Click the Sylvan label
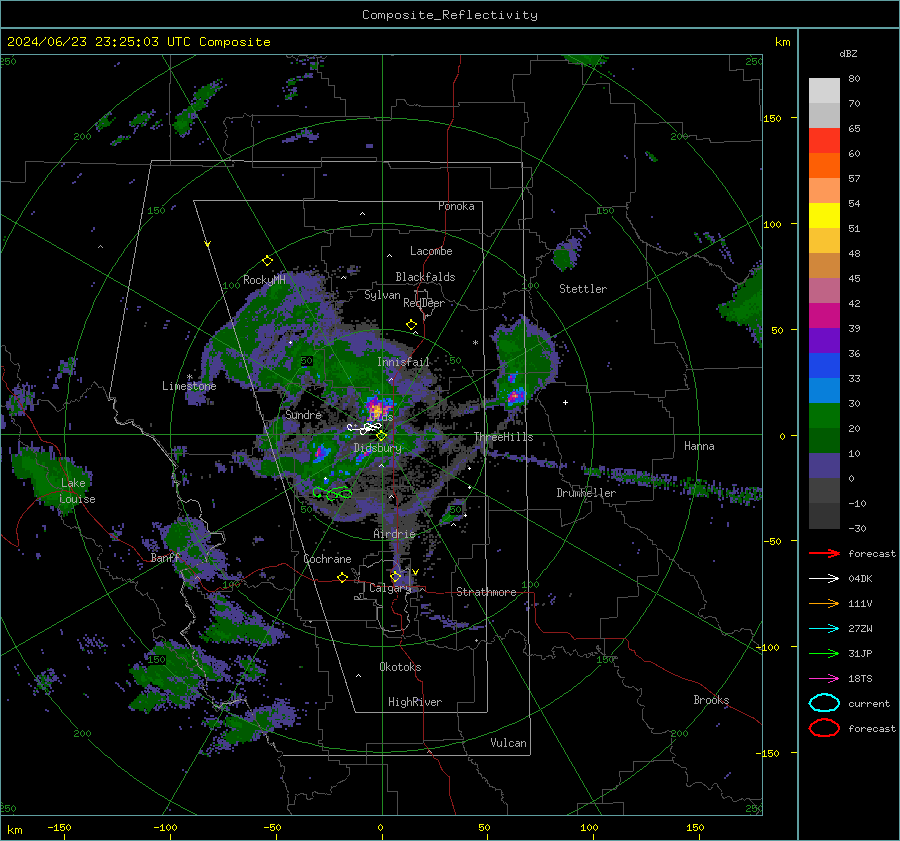This screenshot has width=900, height=841. click(382, 295)
